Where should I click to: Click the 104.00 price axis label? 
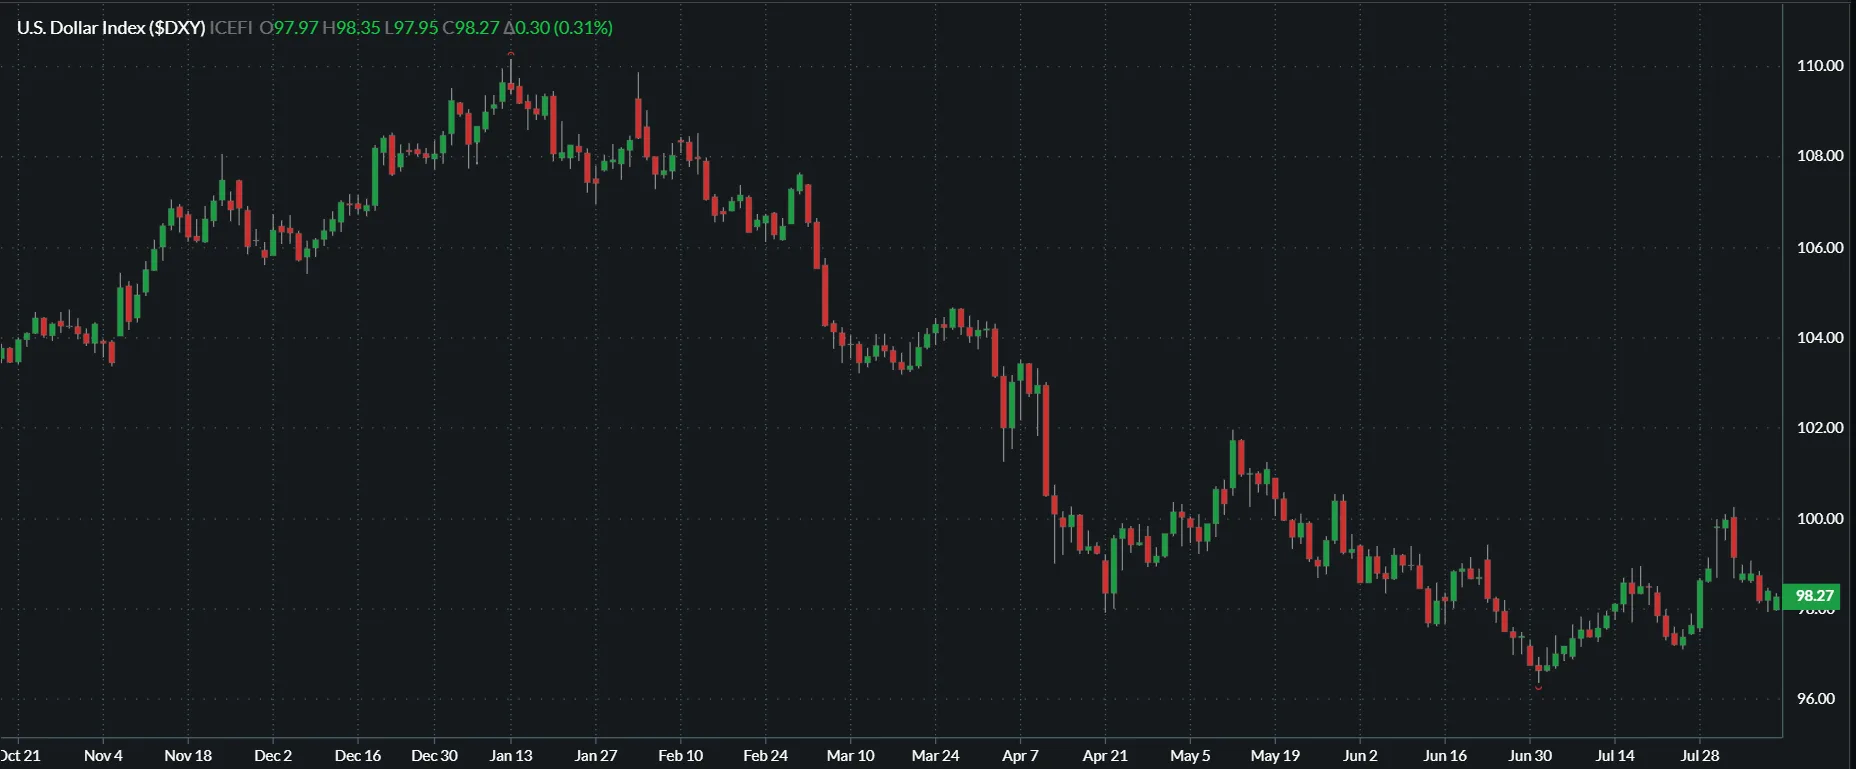coord(1819,338)
